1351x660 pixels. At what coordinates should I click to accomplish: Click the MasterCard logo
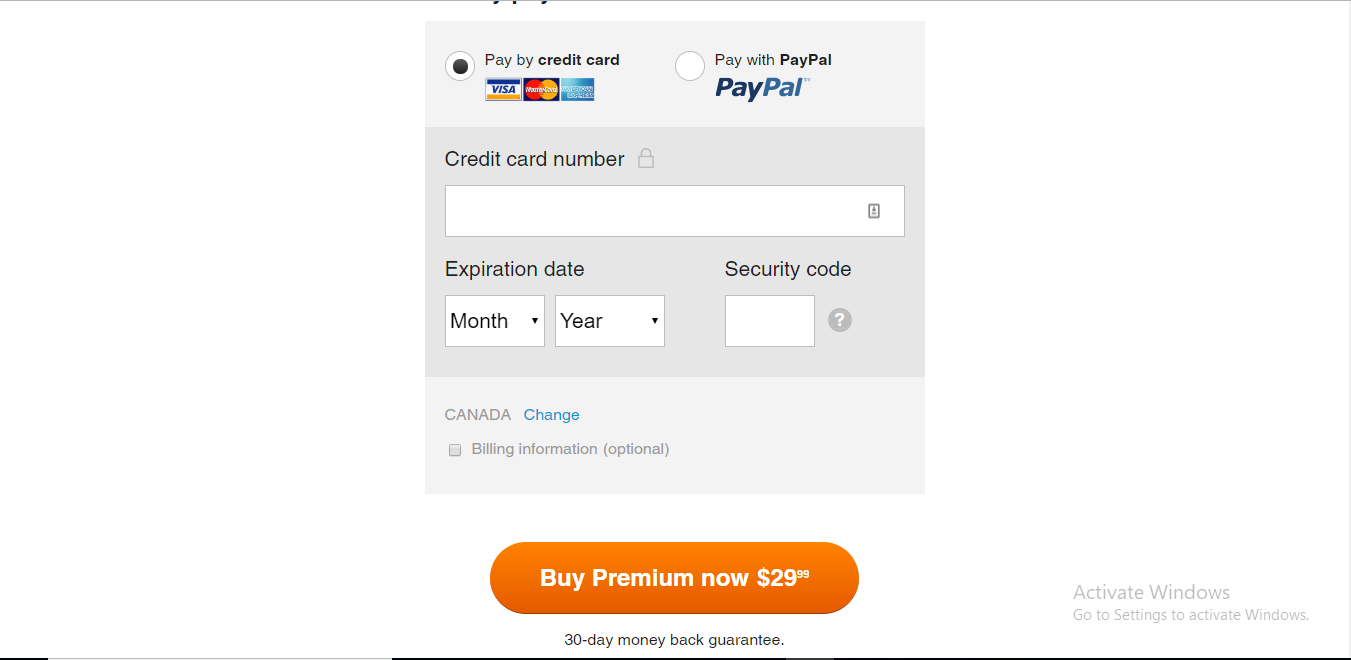click(541, 90)
